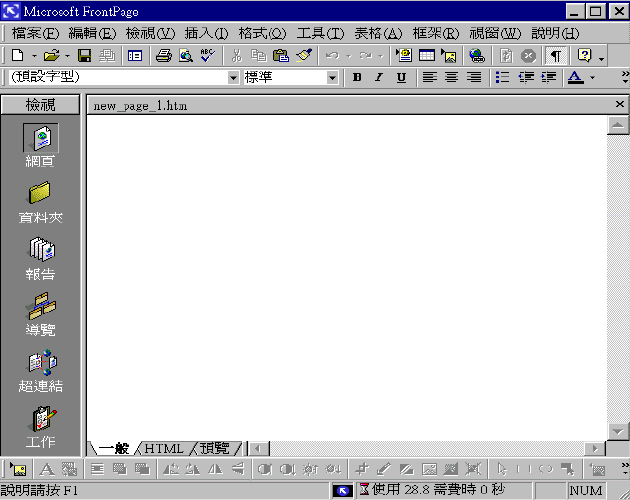Click inside the blank page editing area
The height and width of the screenshot is (500, 630).
tap(346, 277)
